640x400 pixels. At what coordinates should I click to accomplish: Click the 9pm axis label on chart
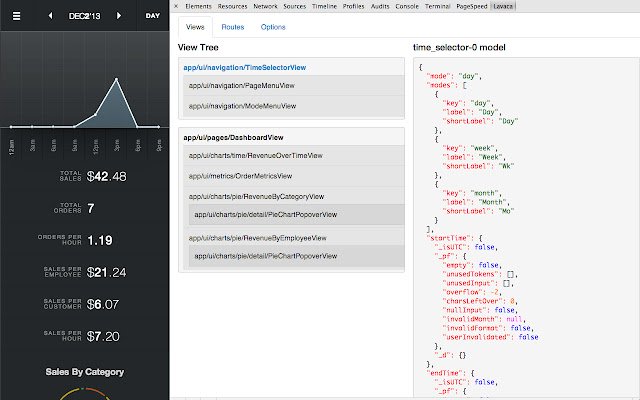click(x=159, y=145)
